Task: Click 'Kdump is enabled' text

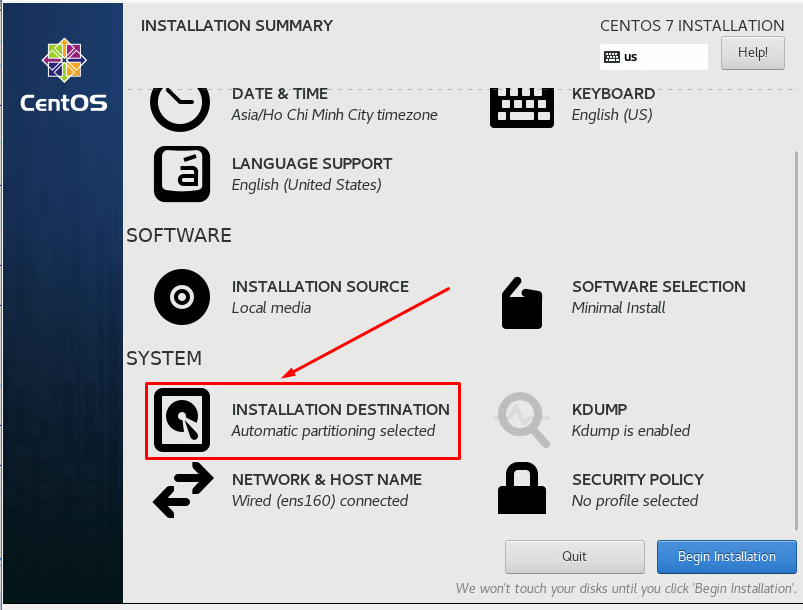Action: tap(630, 431)
